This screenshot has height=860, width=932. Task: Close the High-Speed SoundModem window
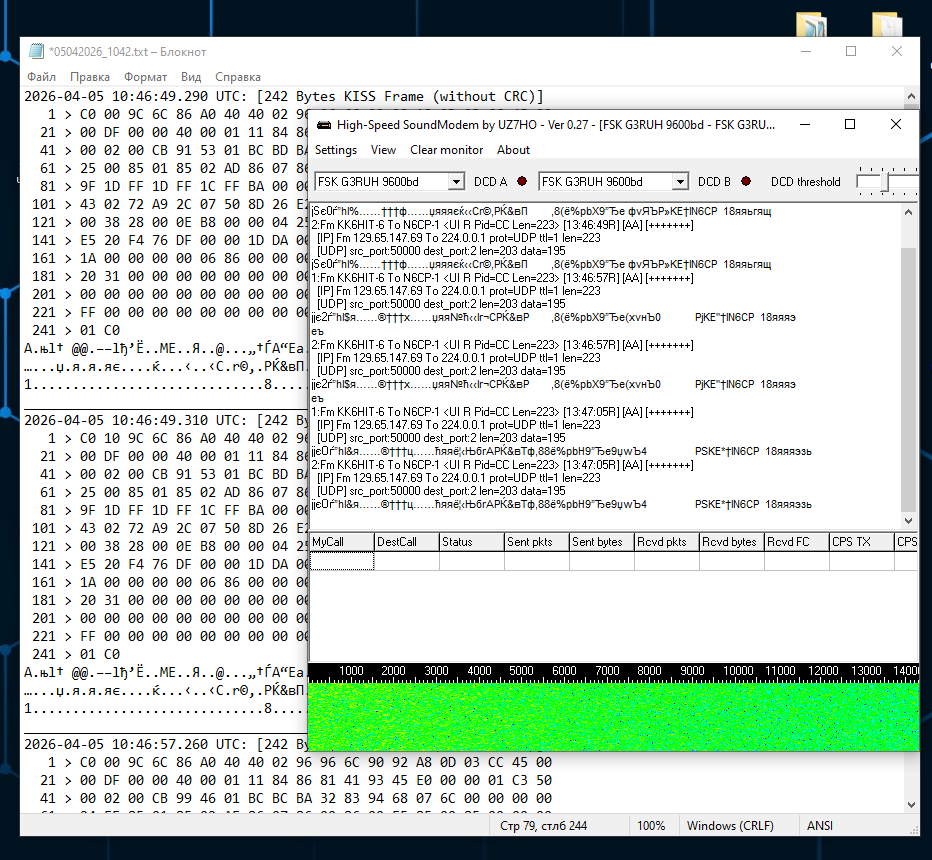click(x=896, y=125)
